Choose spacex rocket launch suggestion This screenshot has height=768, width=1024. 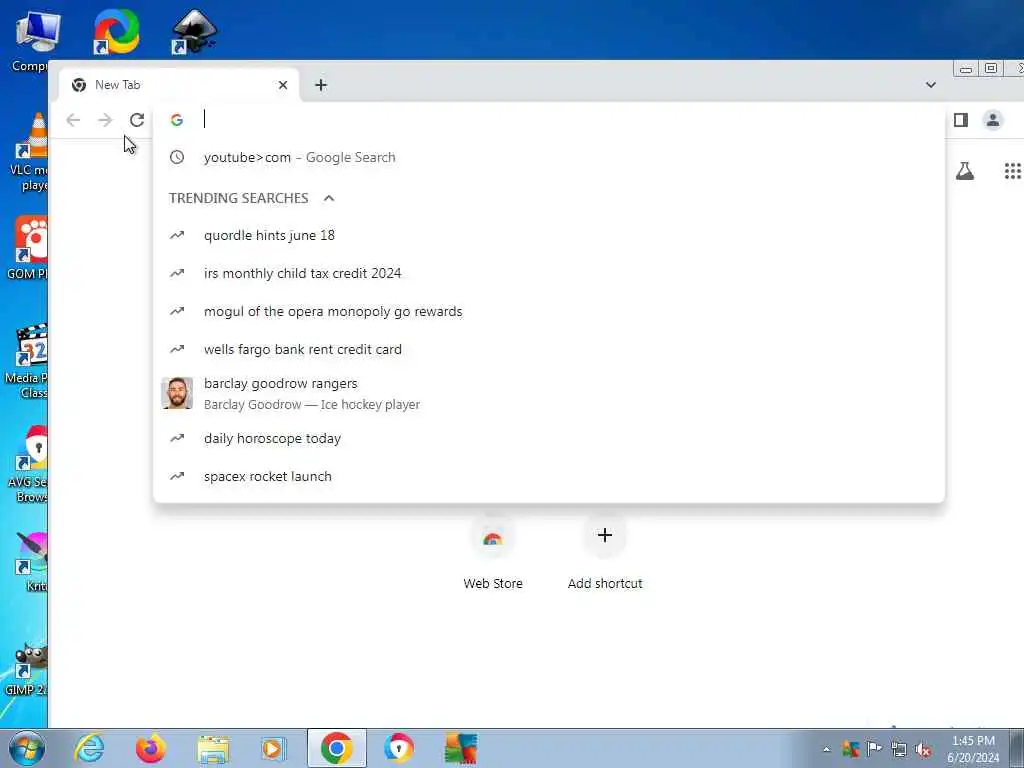[549, 476]
